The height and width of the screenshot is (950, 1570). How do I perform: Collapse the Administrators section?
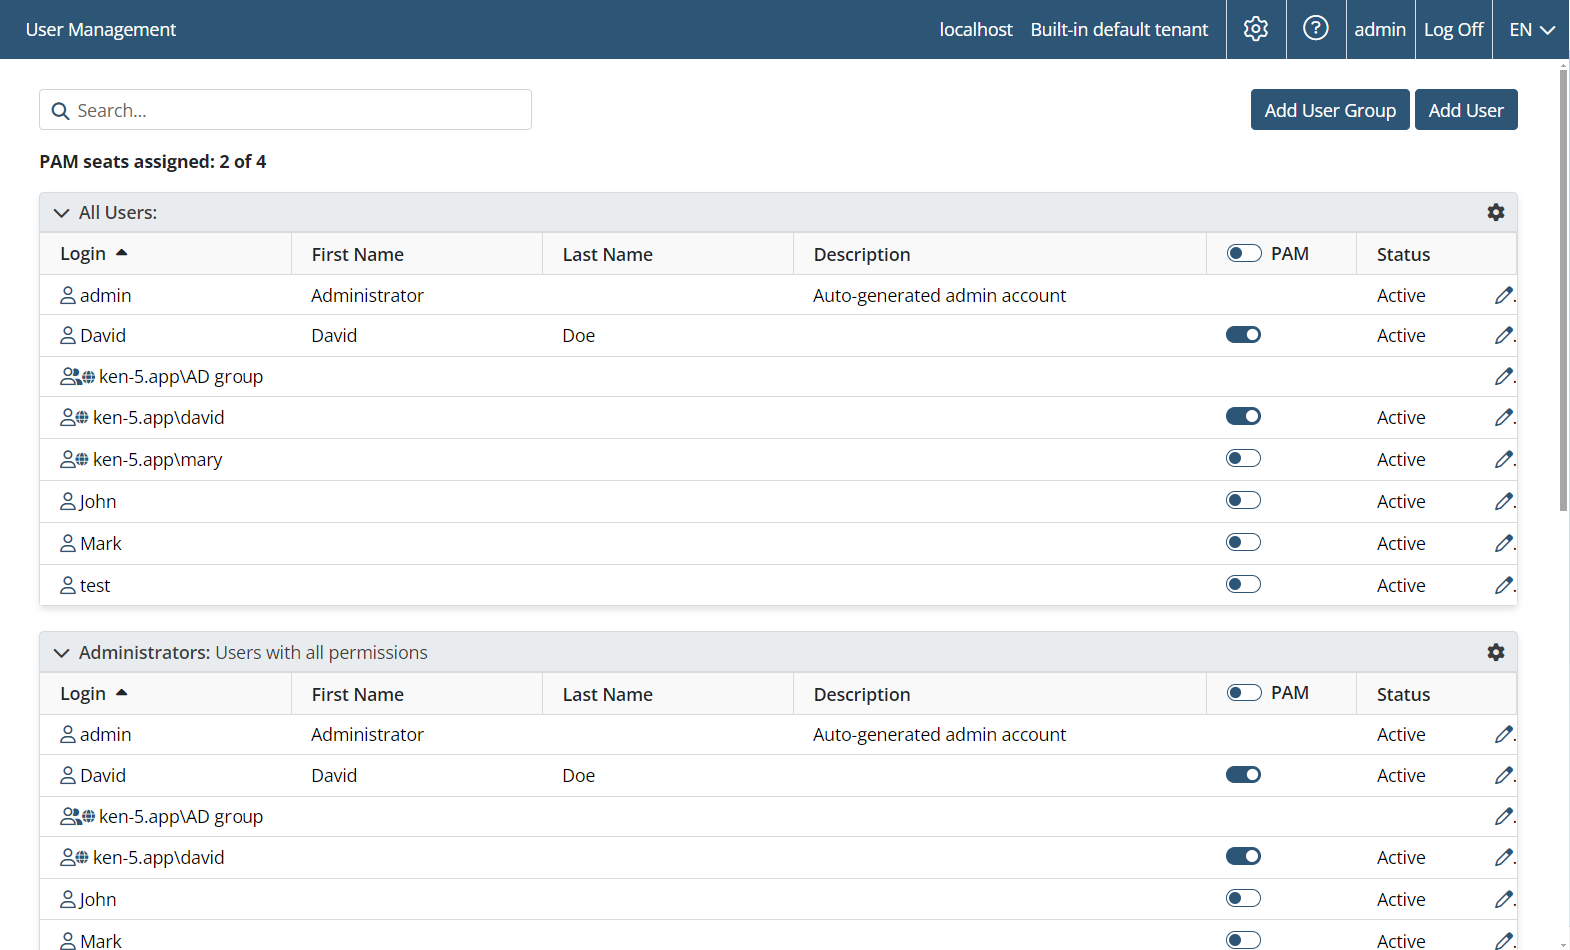click(x=61, y=653)
